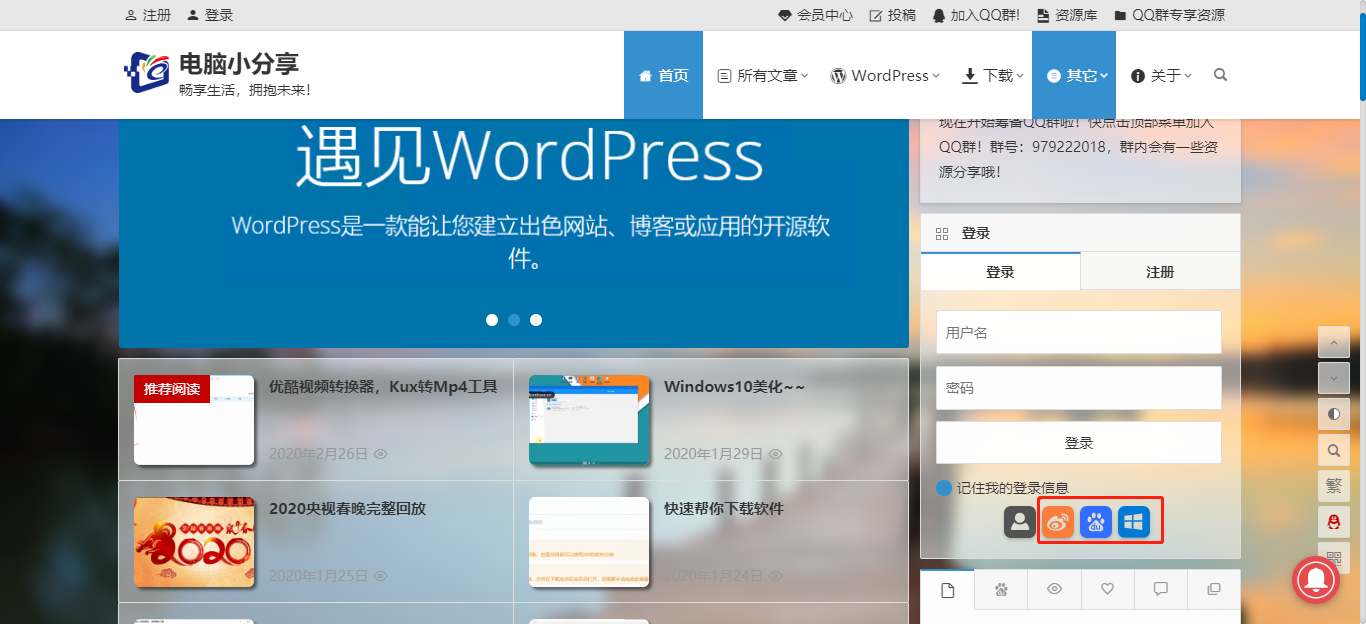Open 会员中心 in top bar
Image resolution: width=1366 pixels, height=624 pixels.
(815, 15)
